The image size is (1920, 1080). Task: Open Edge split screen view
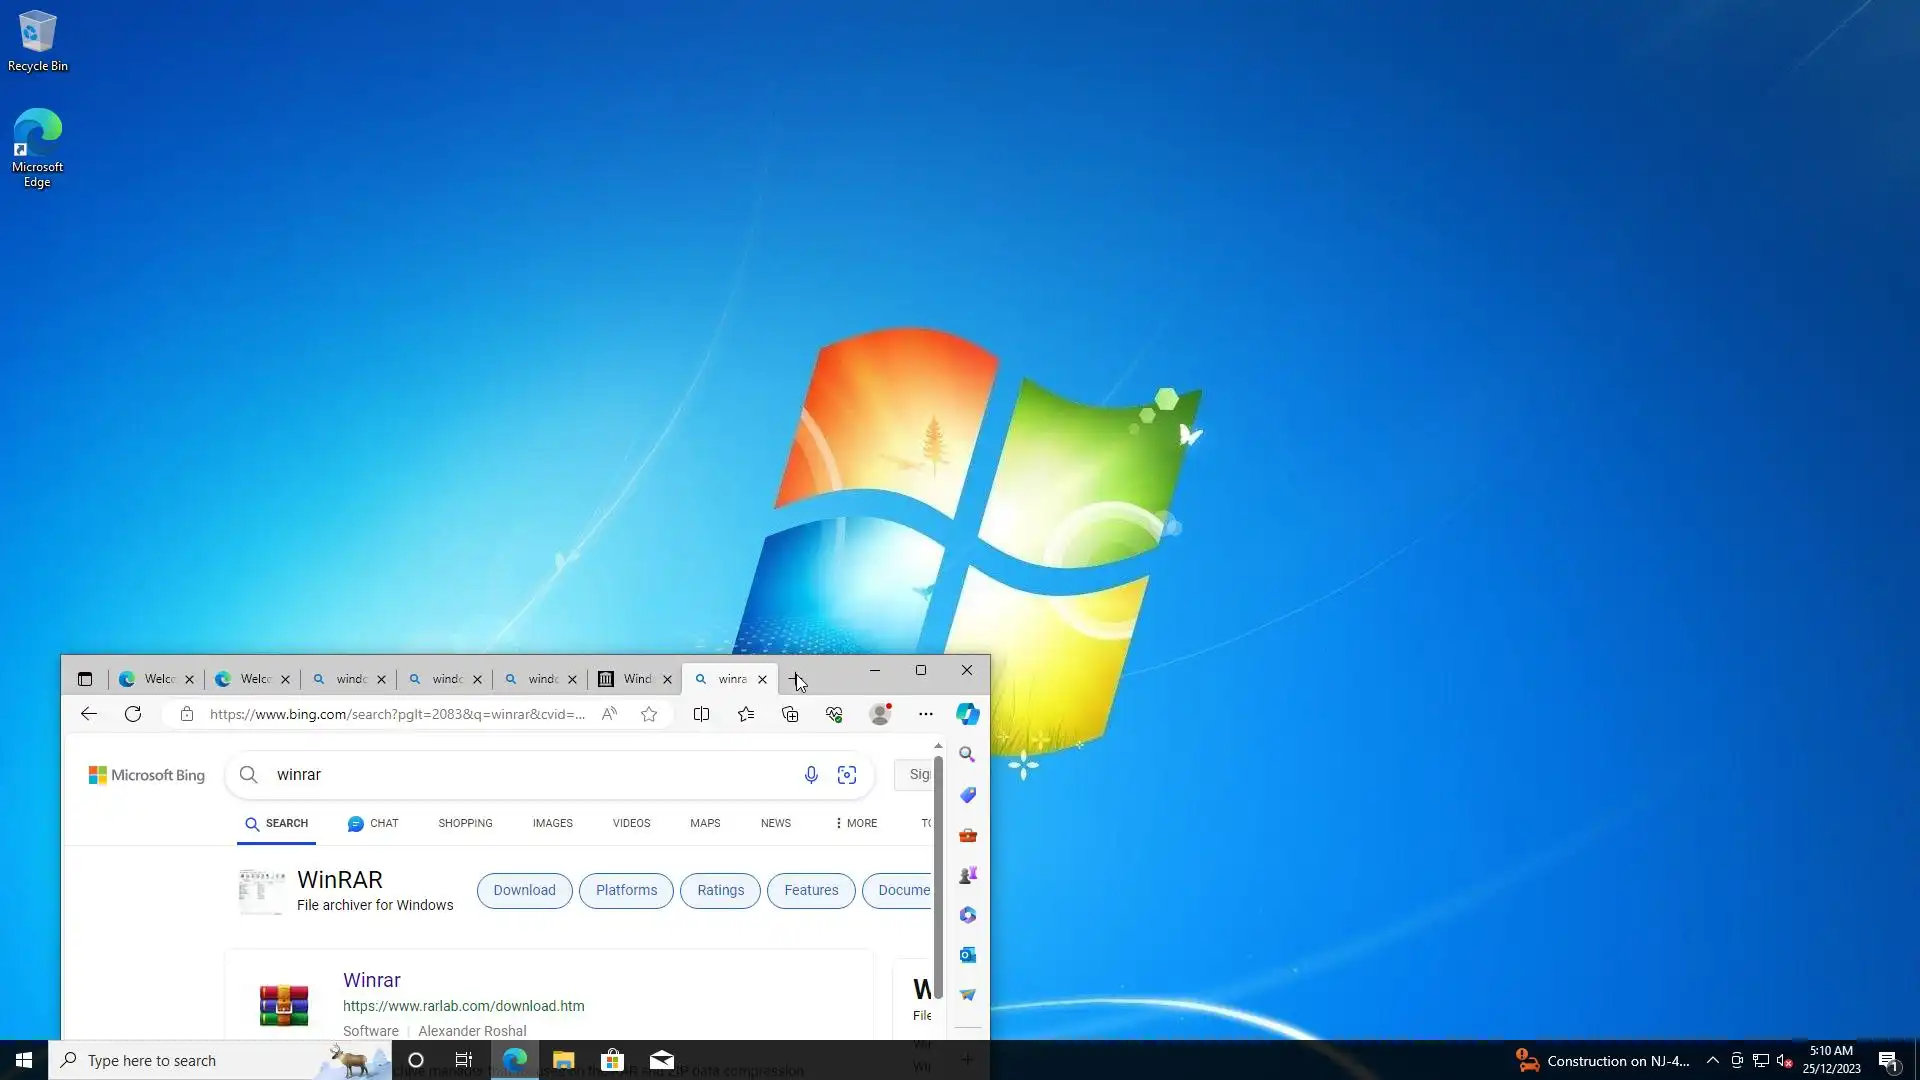pyautogui.click(x=701, y=714)
